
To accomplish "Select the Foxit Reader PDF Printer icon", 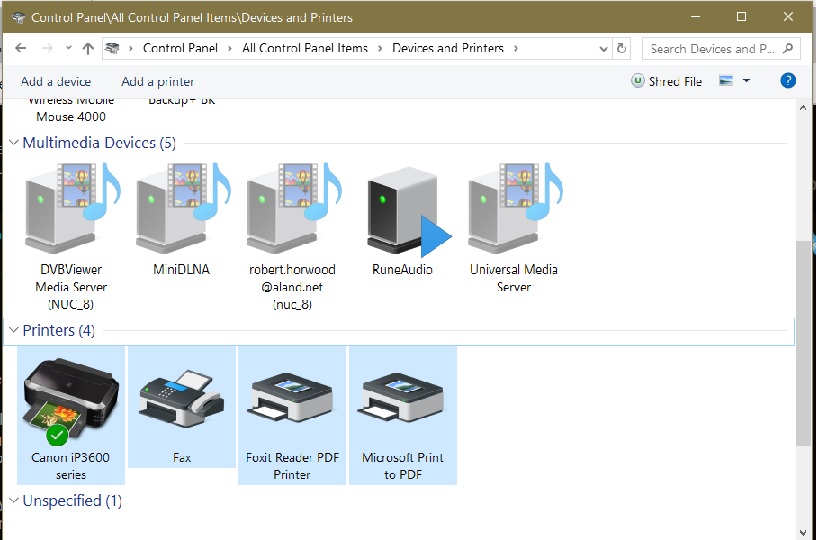I will point(292,397).
